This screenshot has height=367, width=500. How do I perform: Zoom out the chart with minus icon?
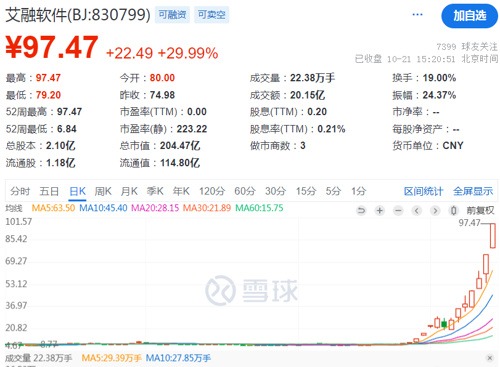398,211
